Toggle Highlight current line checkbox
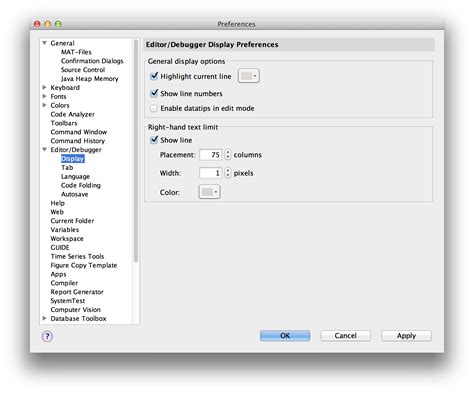The width and height of the screenshot is (474, 394). click(154, 76)
